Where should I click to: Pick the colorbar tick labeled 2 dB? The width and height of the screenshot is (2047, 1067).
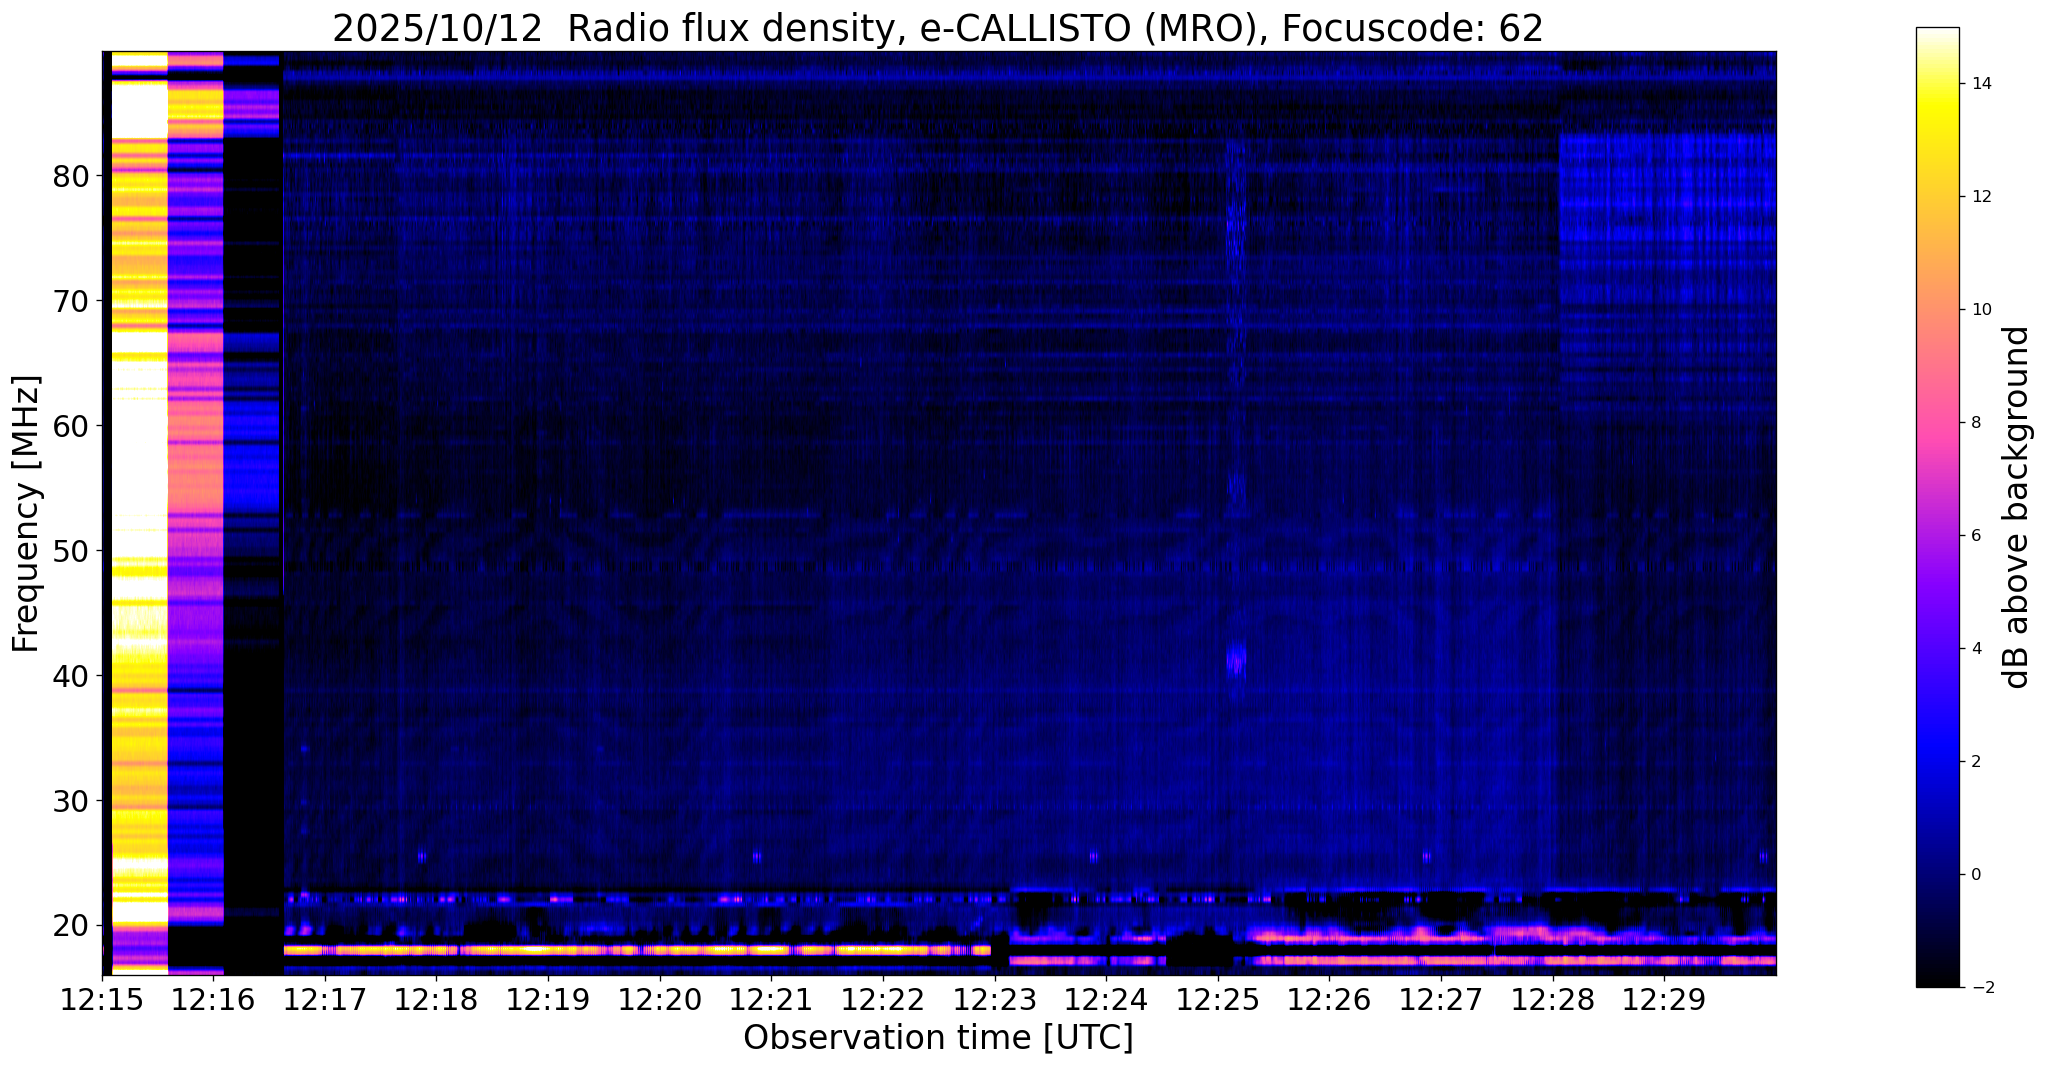1975,762
